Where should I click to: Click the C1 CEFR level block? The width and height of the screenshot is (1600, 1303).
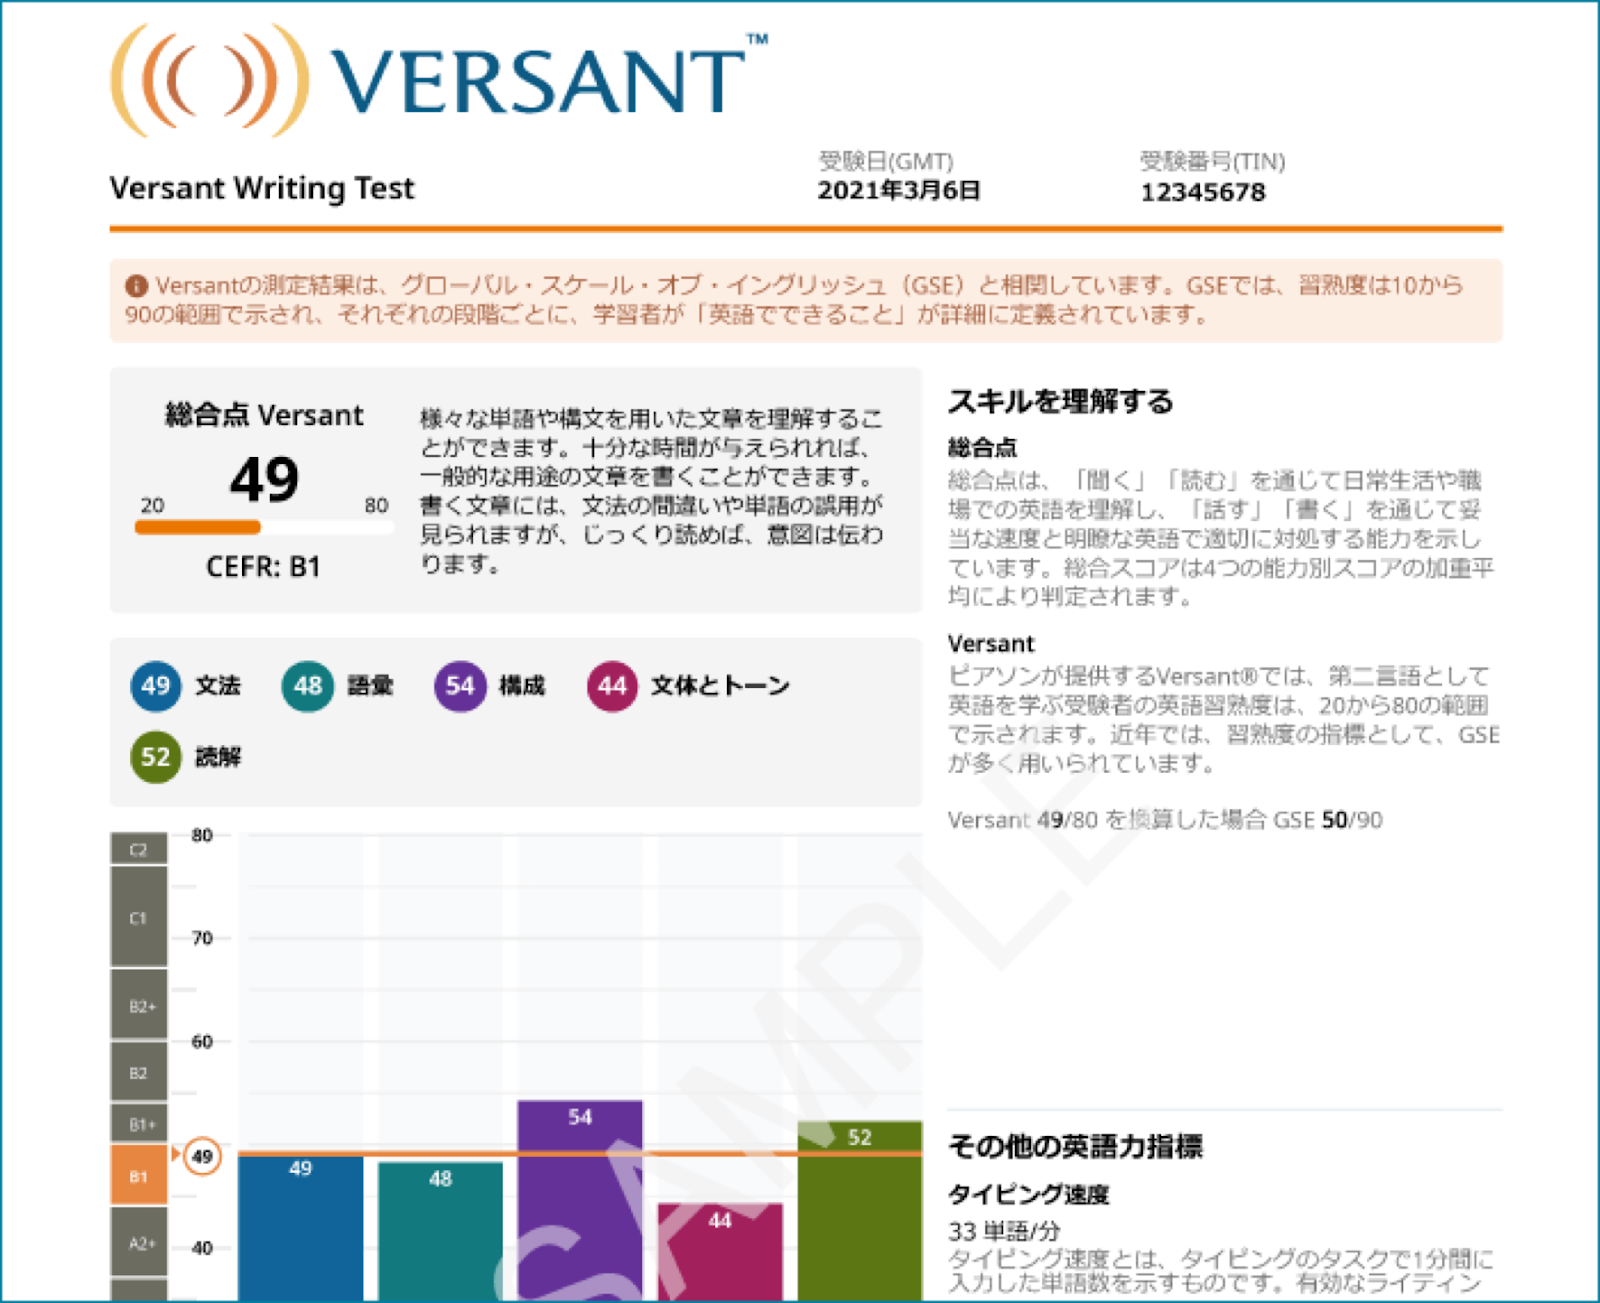139,917
